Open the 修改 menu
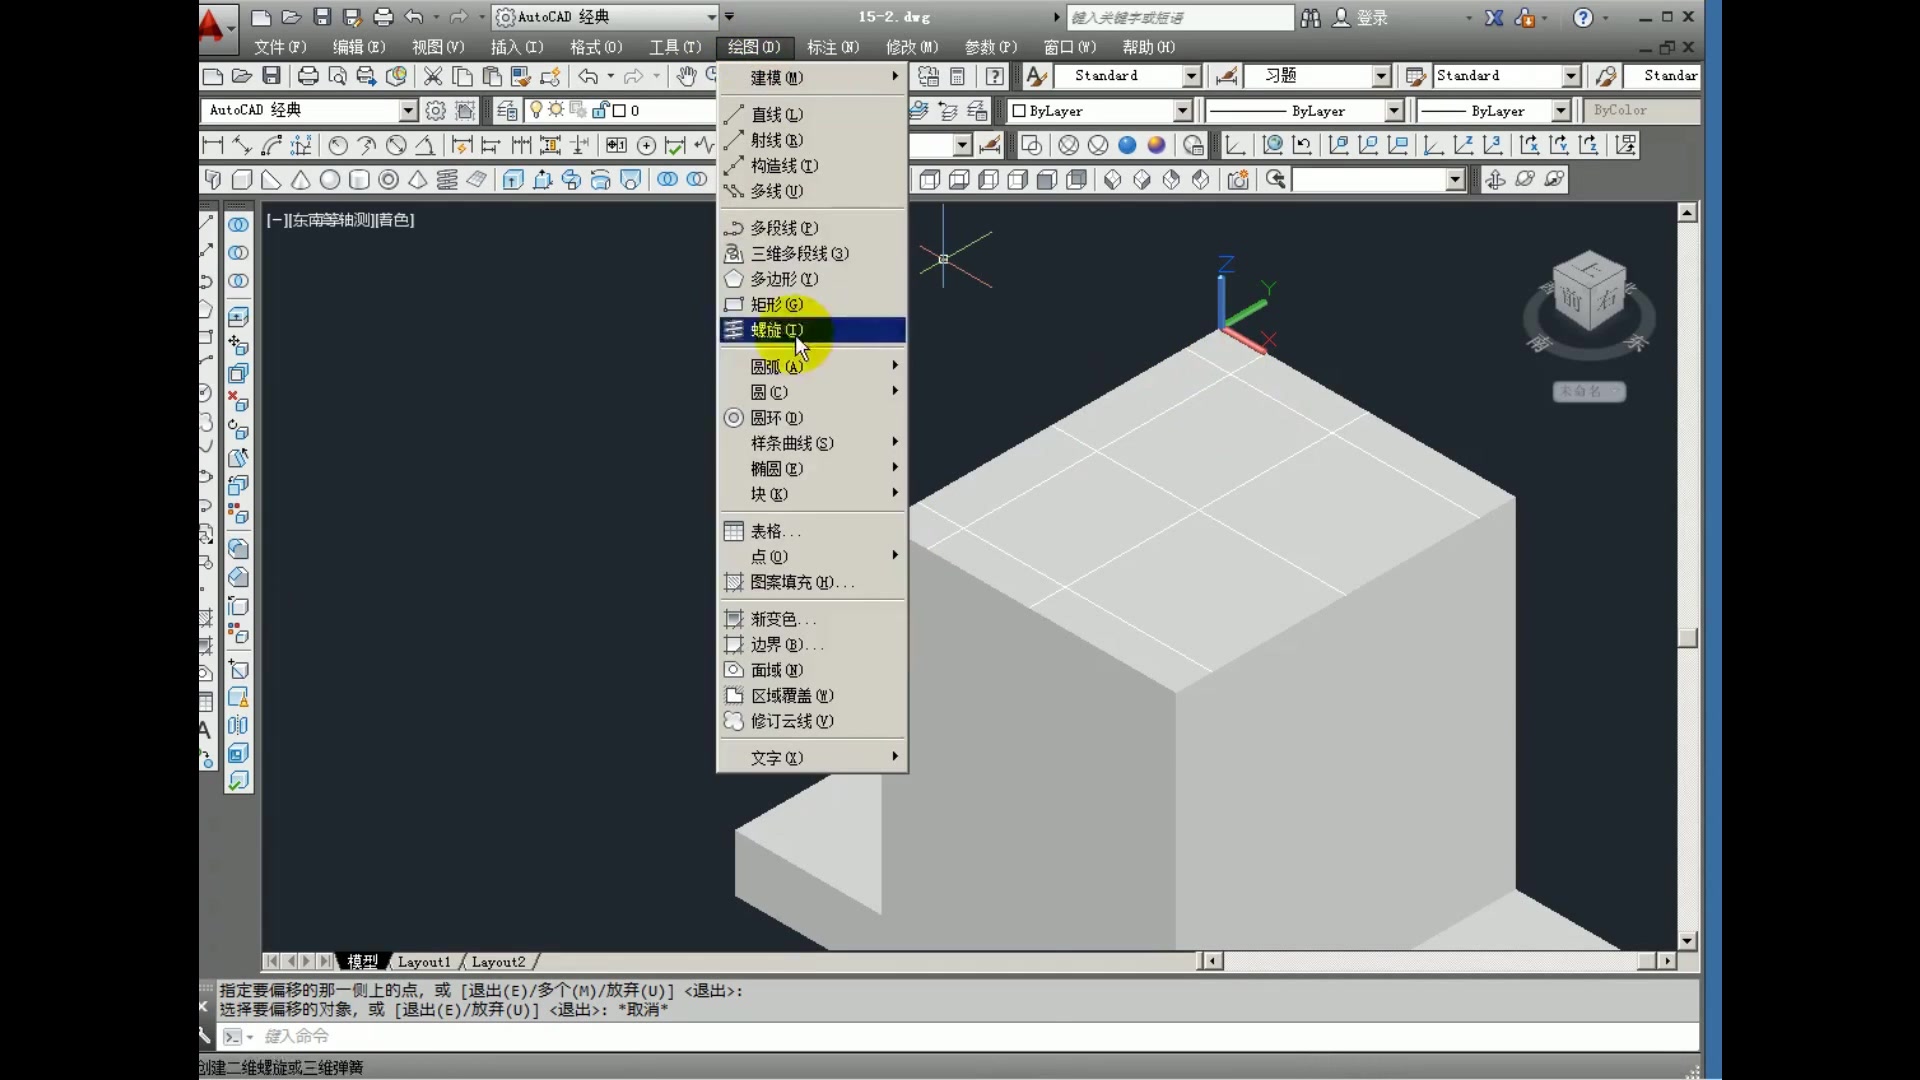 tap(911, 47)
